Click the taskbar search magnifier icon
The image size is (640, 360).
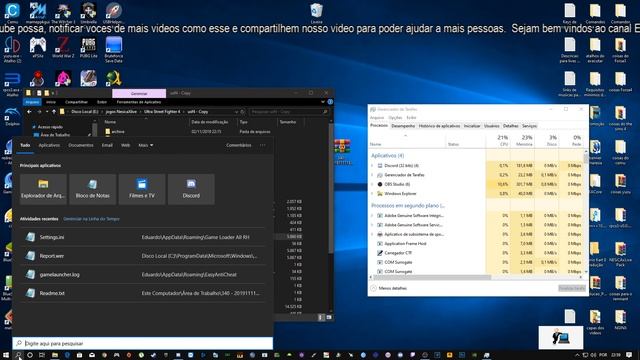(18, 355)
